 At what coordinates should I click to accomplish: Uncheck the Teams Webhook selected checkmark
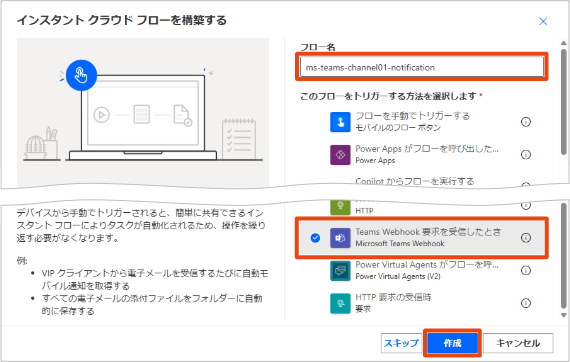[x=315, y=238]
